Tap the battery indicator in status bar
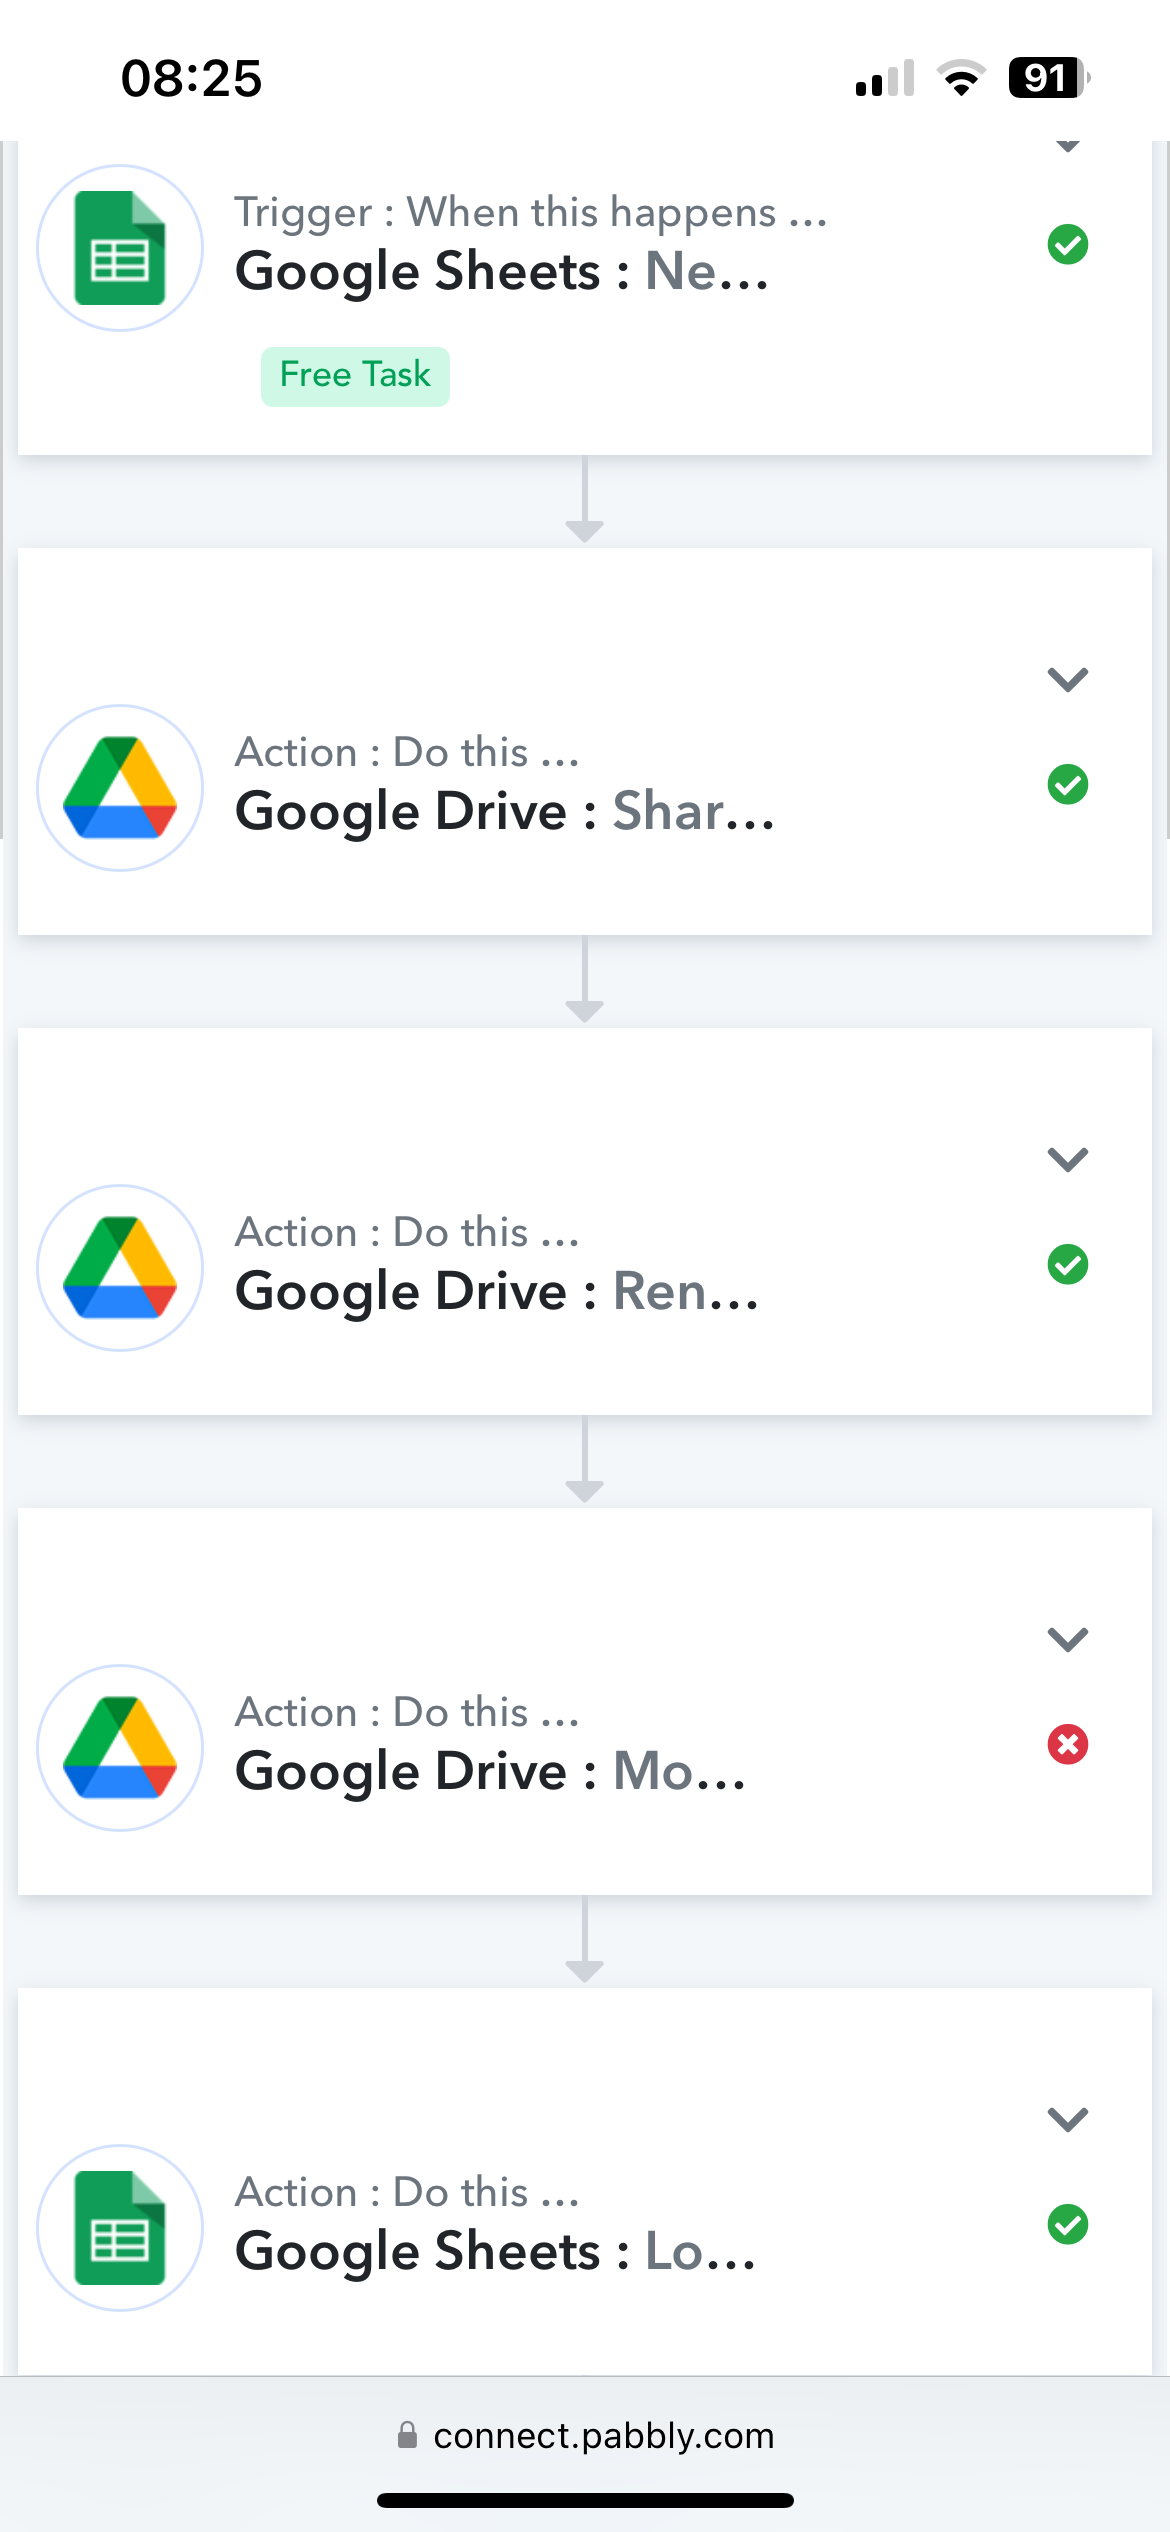This screenshot has width=1170, height=2532. [x=1048, y=77]
